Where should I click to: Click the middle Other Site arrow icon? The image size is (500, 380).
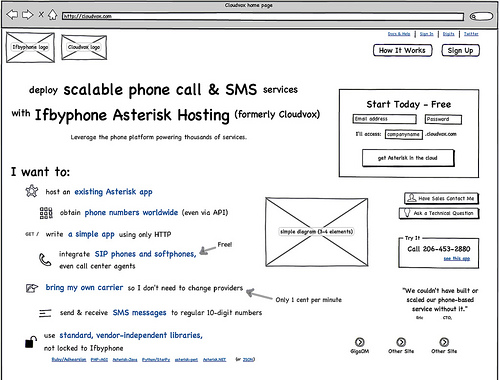coord(401,342)
